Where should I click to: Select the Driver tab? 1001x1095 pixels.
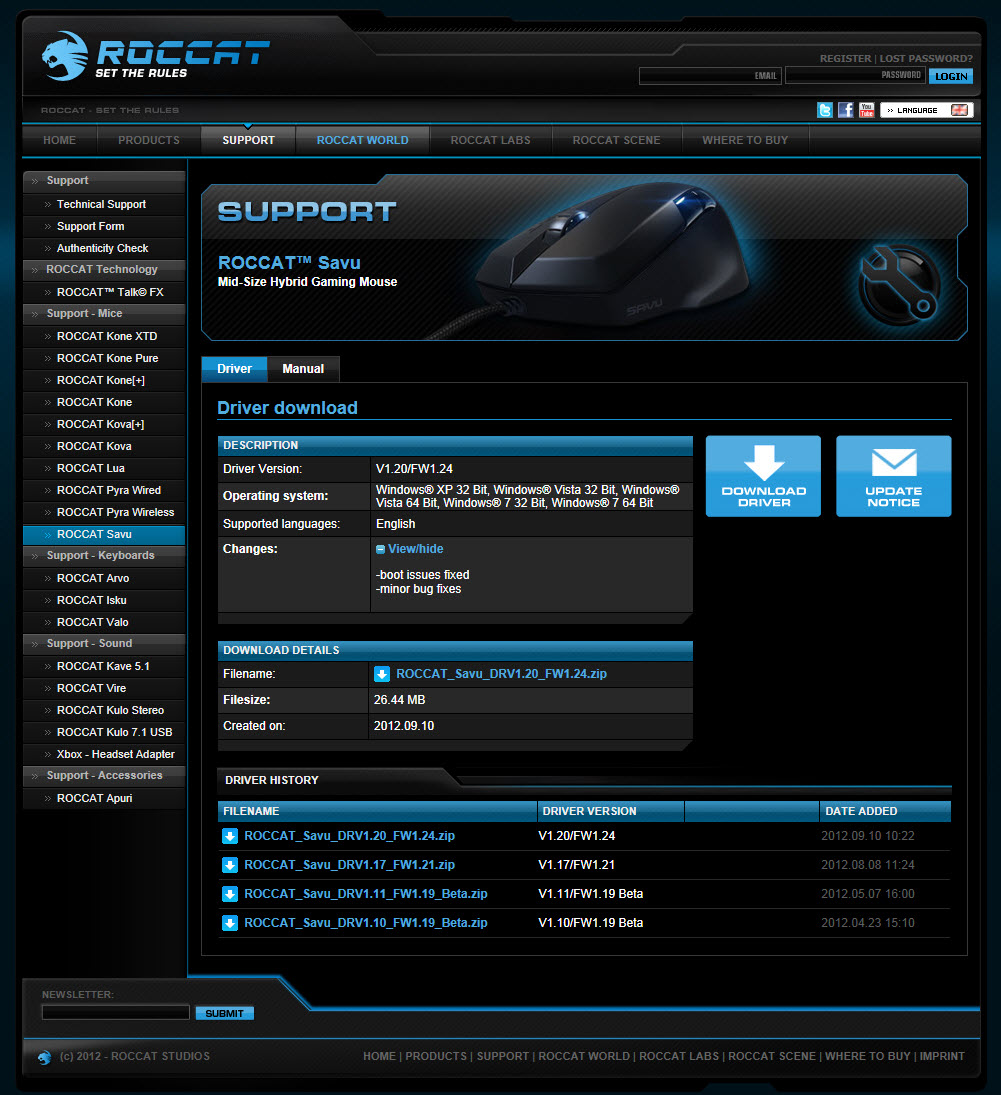(234, 369)
